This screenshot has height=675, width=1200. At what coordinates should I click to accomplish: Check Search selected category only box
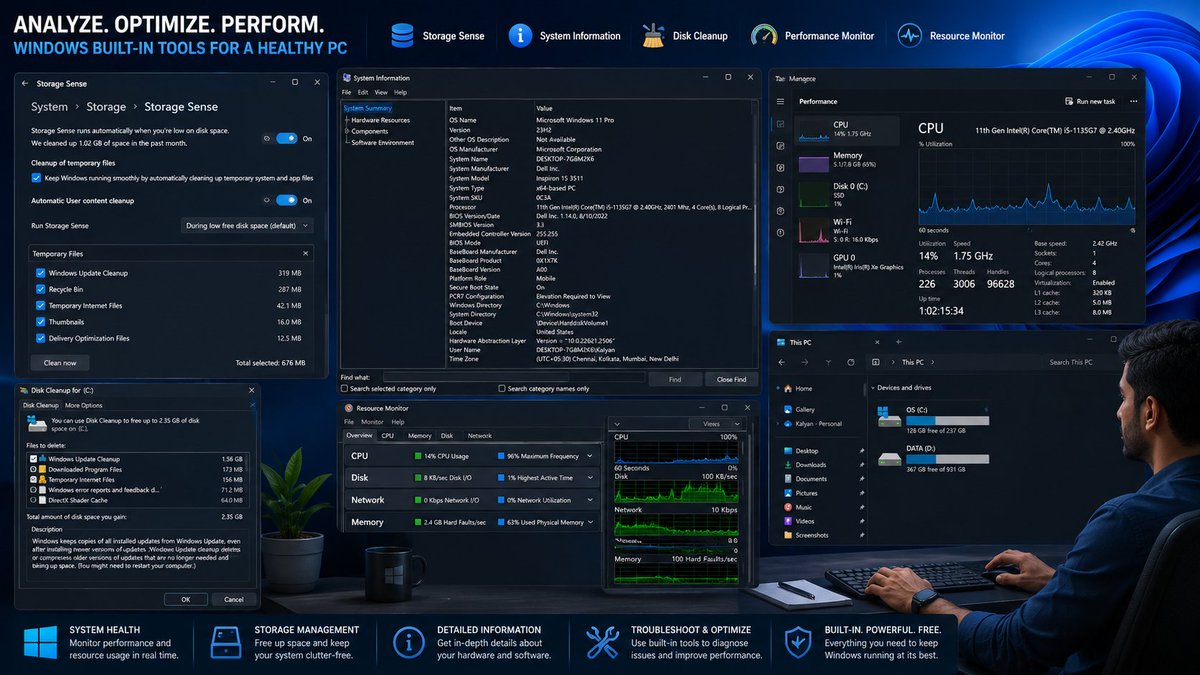point(345,389)
